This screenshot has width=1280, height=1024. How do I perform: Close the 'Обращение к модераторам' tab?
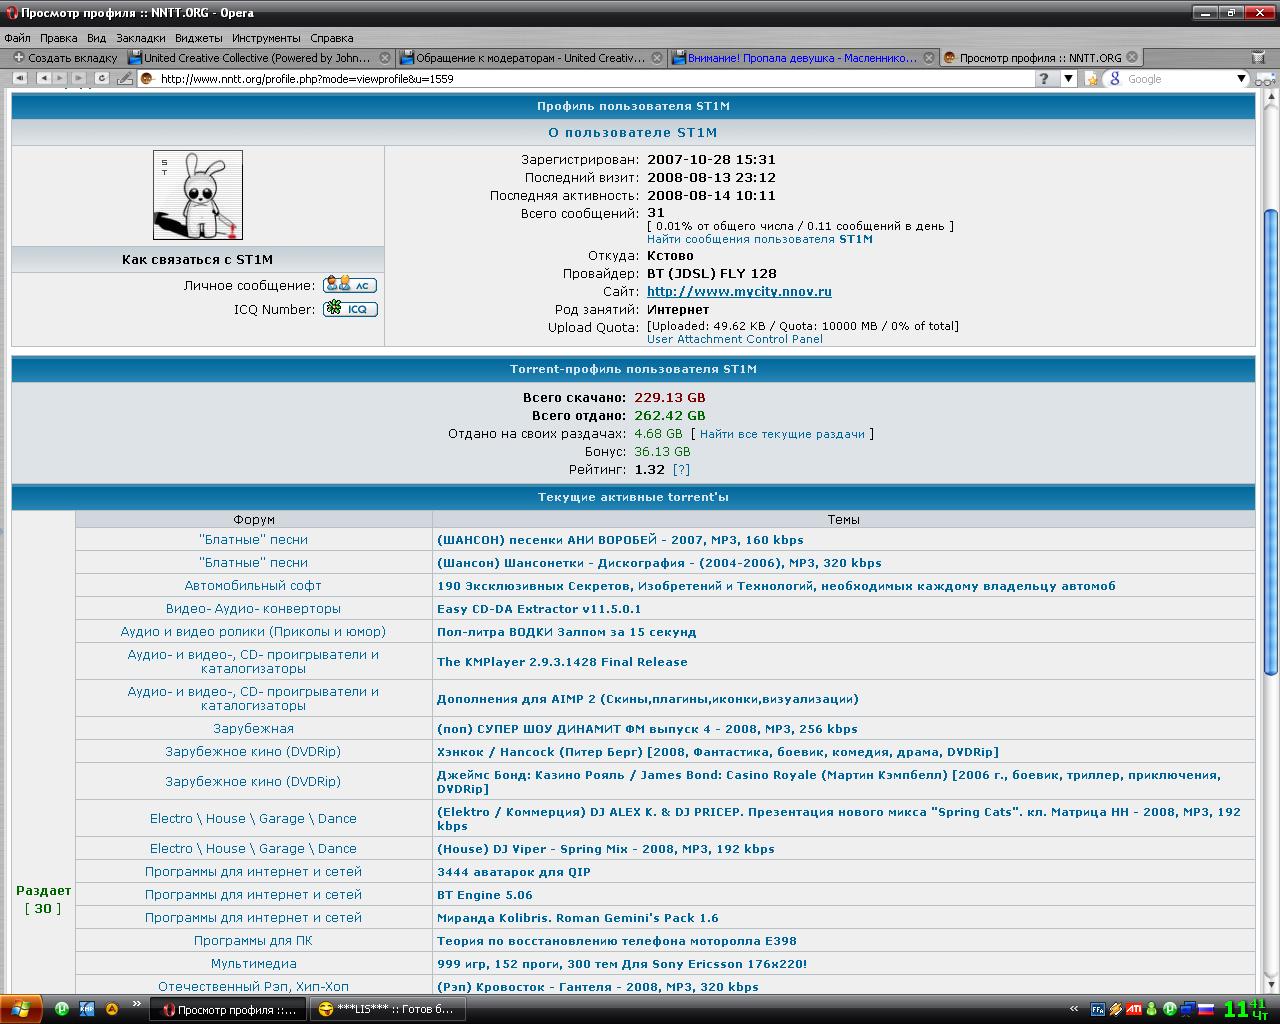point(657,58)
